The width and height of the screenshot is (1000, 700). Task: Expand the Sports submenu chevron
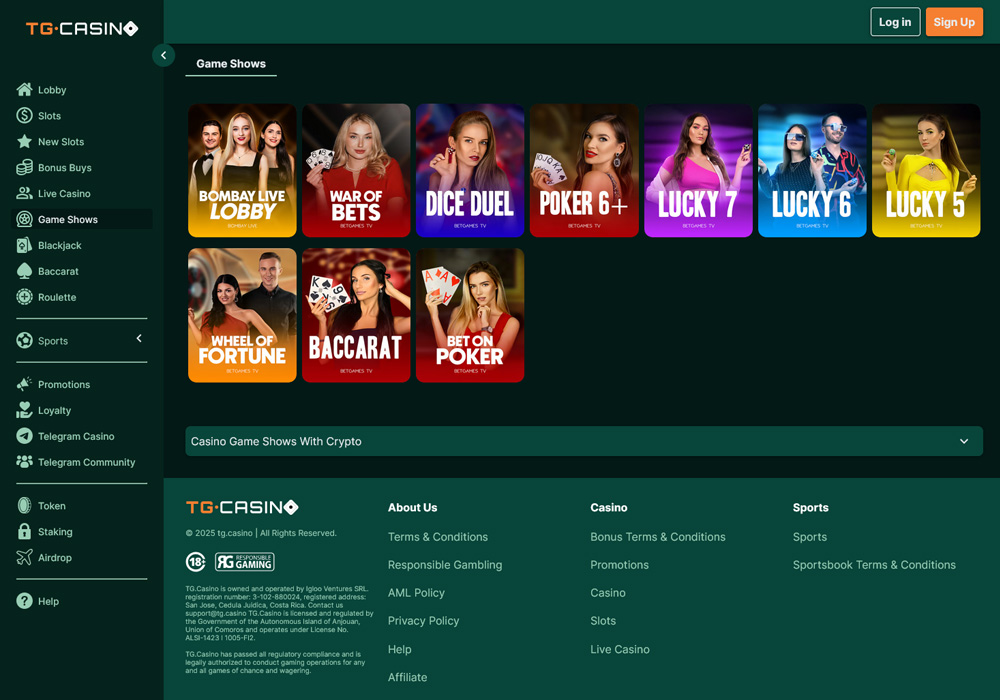[139, 339]
